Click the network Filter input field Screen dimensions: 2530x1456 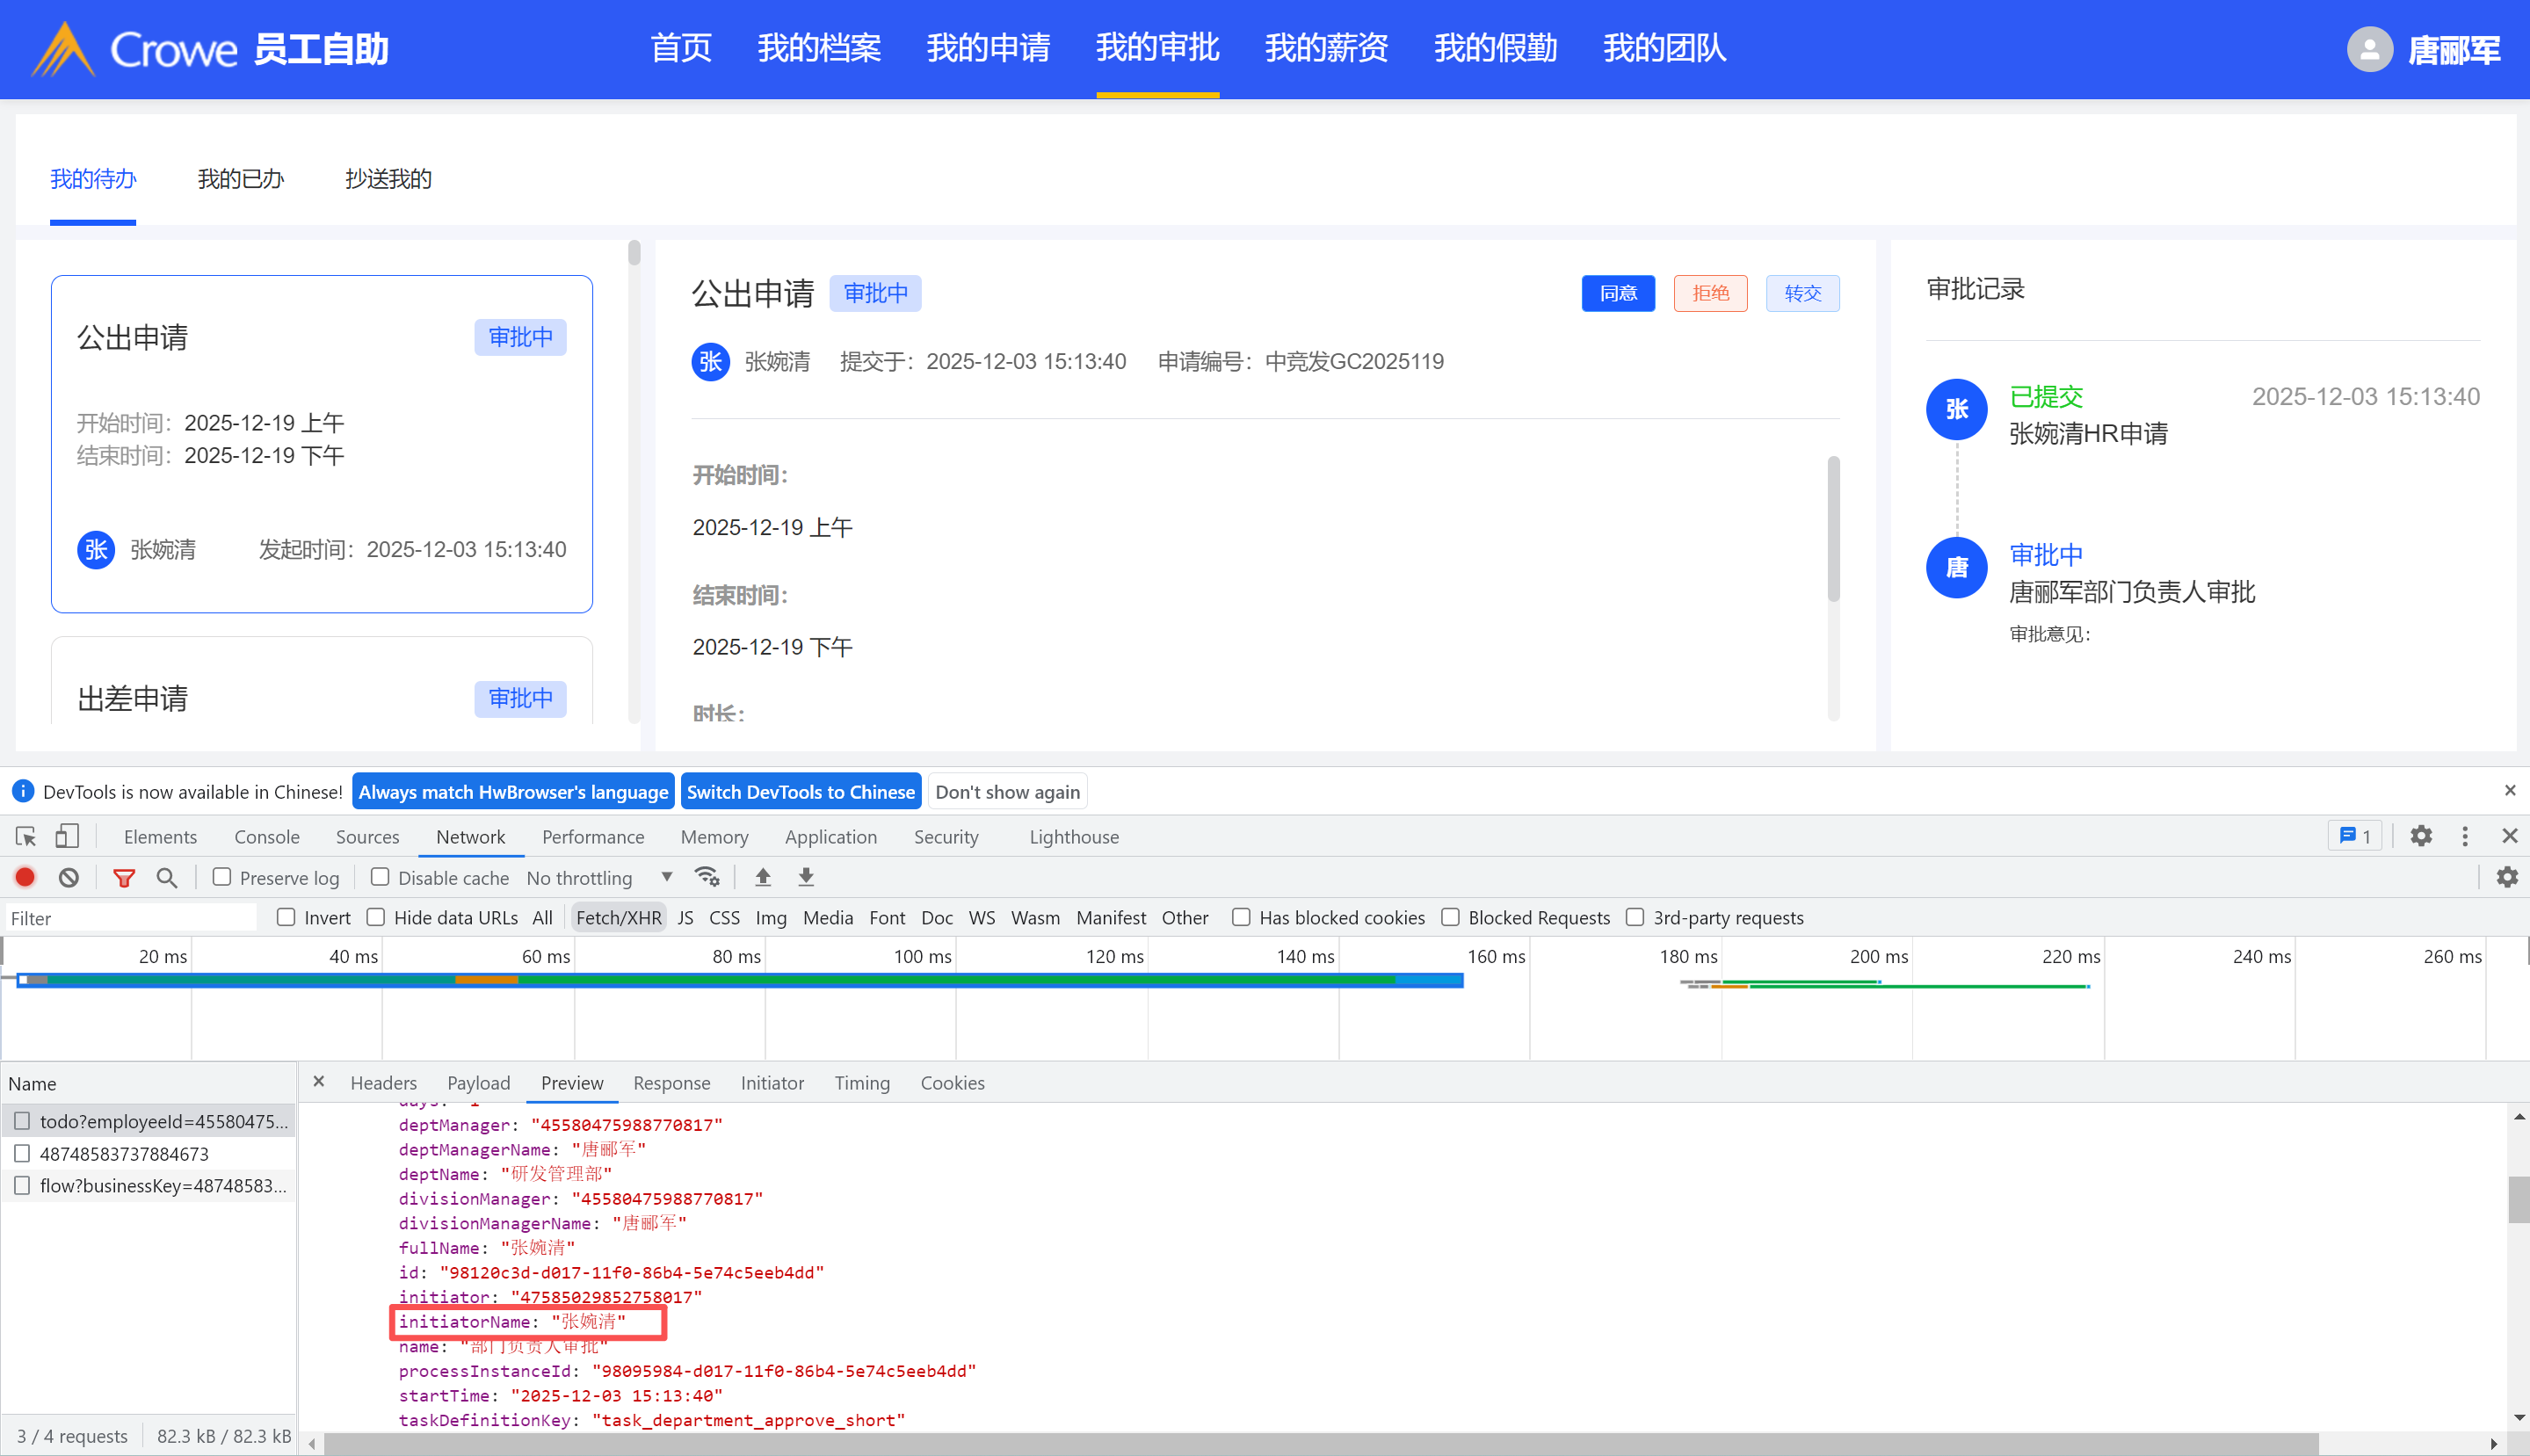pos(130,917)
